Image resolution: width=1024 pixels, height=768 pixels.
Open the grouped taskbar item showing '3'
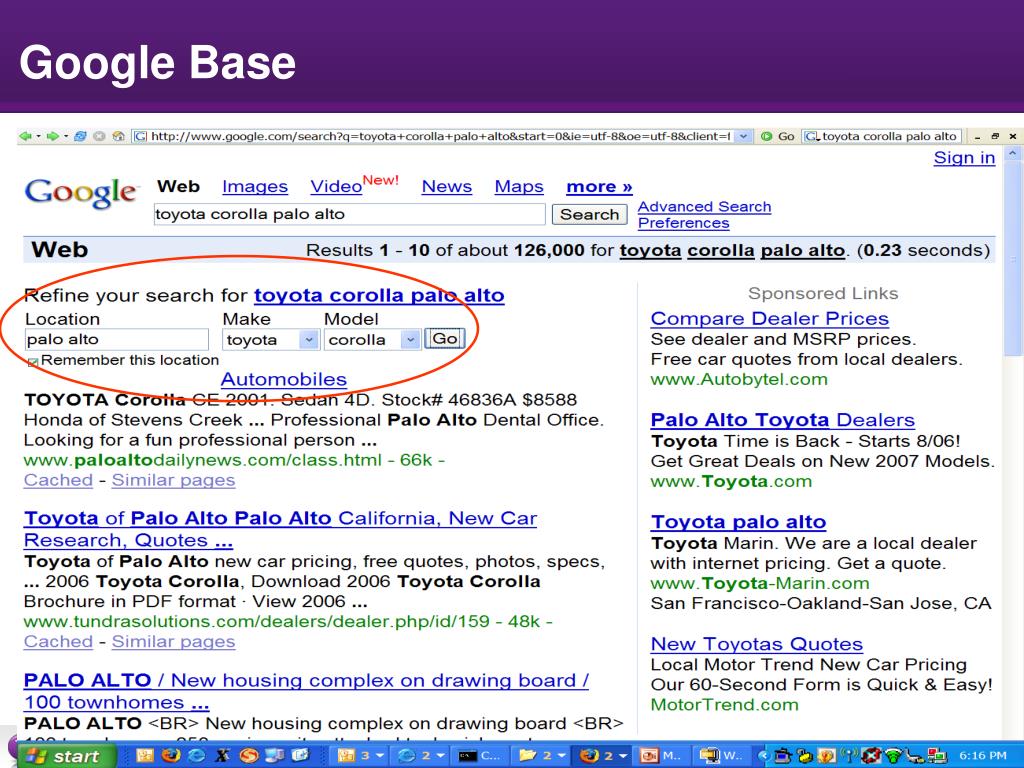pos(359,756)
